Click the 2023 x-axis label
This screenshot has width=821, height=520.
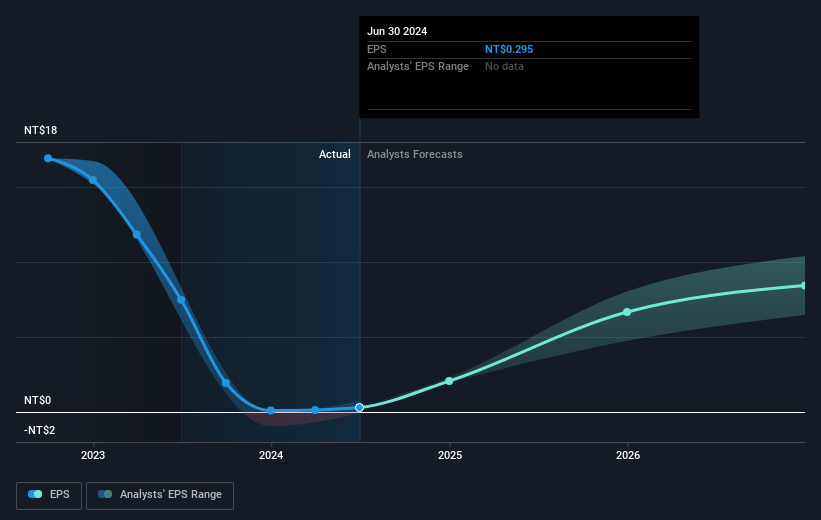click(x=93, y=455)
